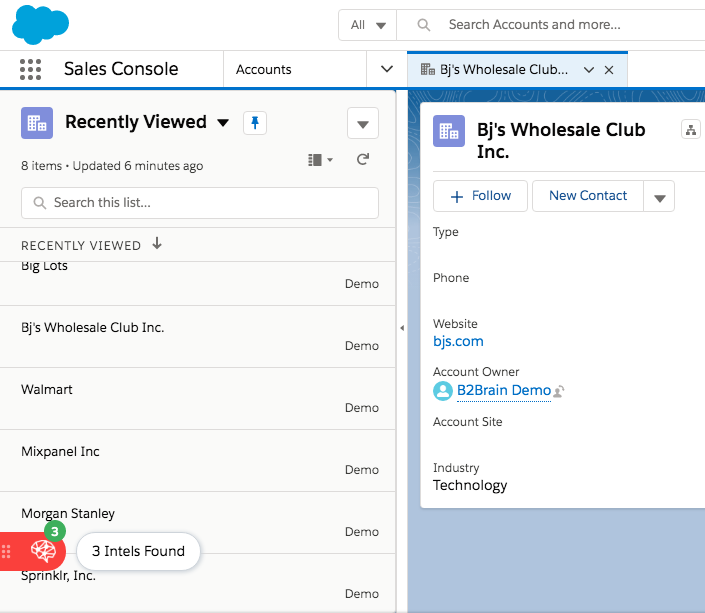Open the Sprinklr, Inc. account
Image resolution: width=705 pixels, height=613 pixels.
click(198, 584)
